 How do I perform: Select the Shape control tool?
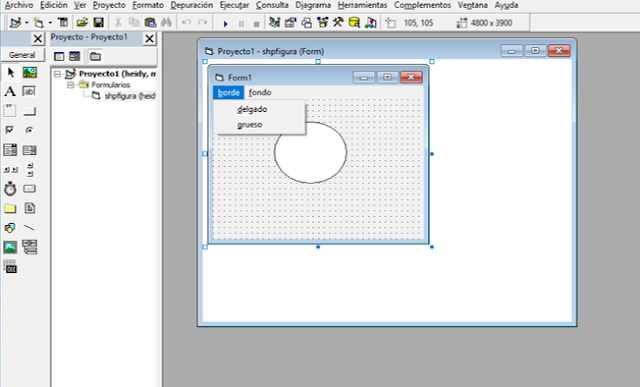(x=10, y=228)
